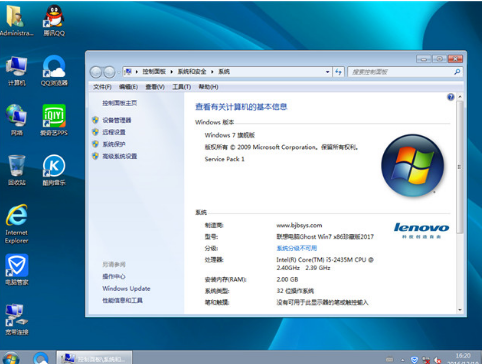This screenshot has height=364, width=482.
Task: Click 系统和安全 in the breadcrumb
Action: click(x=192, y=72)
